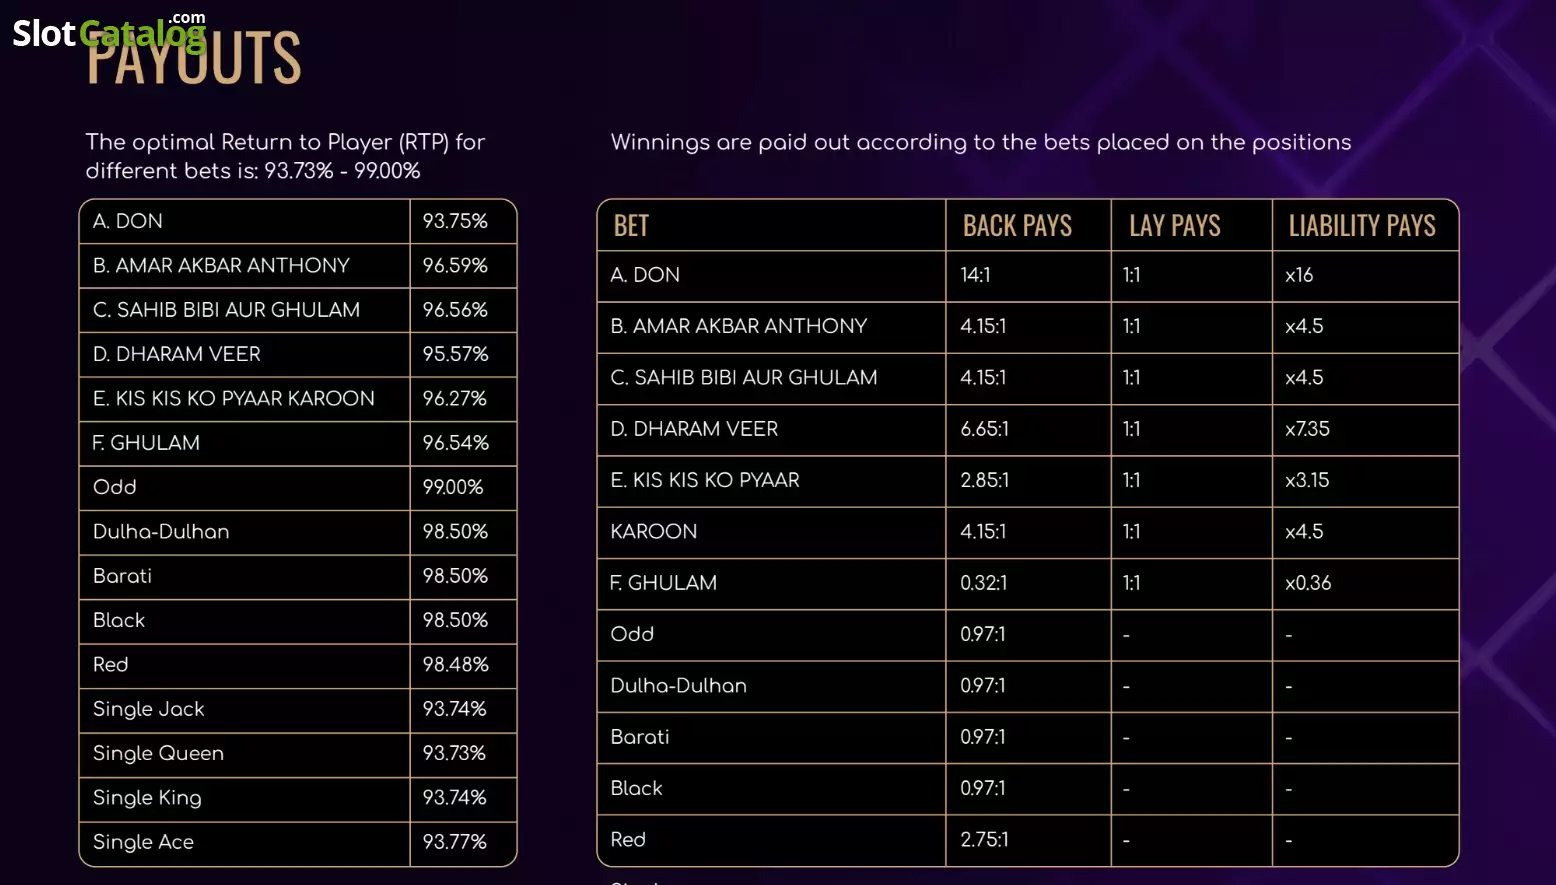Select the KAROON bet row label
This screenshot has width=1556, height=885.
(x=653, y=532)
